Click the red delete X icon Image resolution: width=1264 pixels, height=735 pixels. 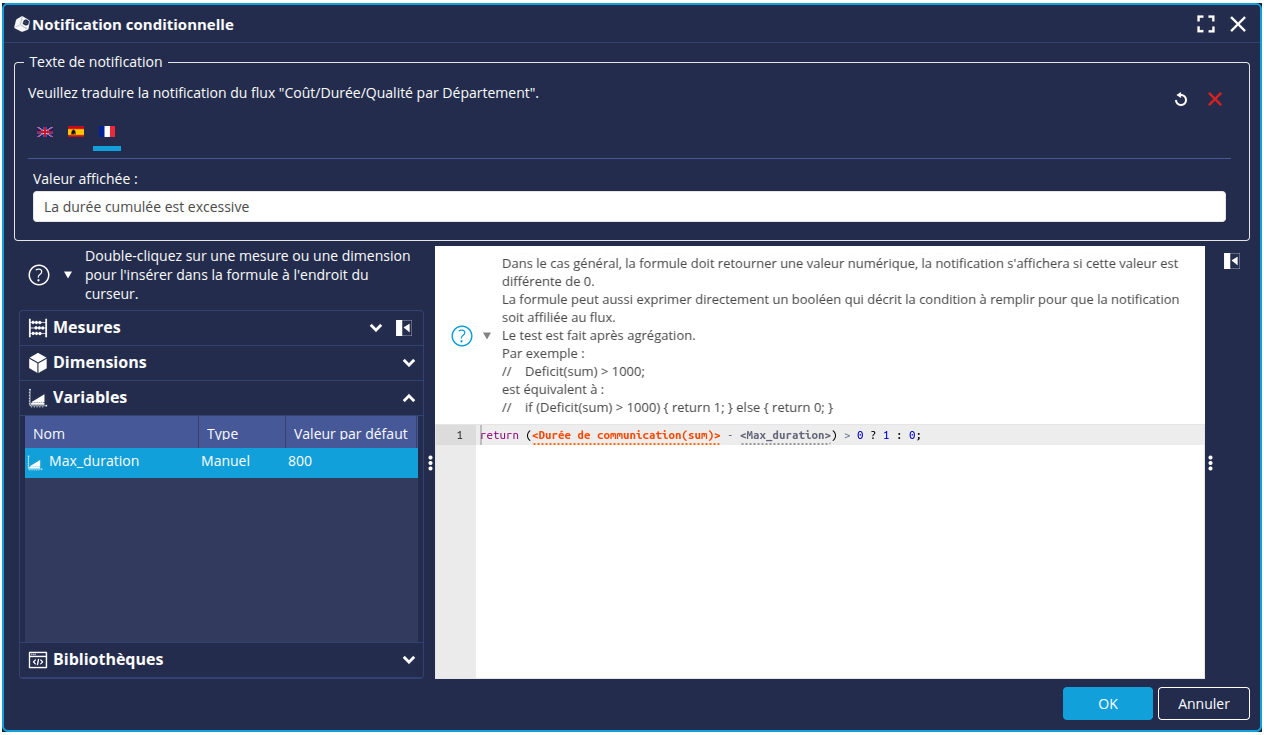click(1215, 99)
